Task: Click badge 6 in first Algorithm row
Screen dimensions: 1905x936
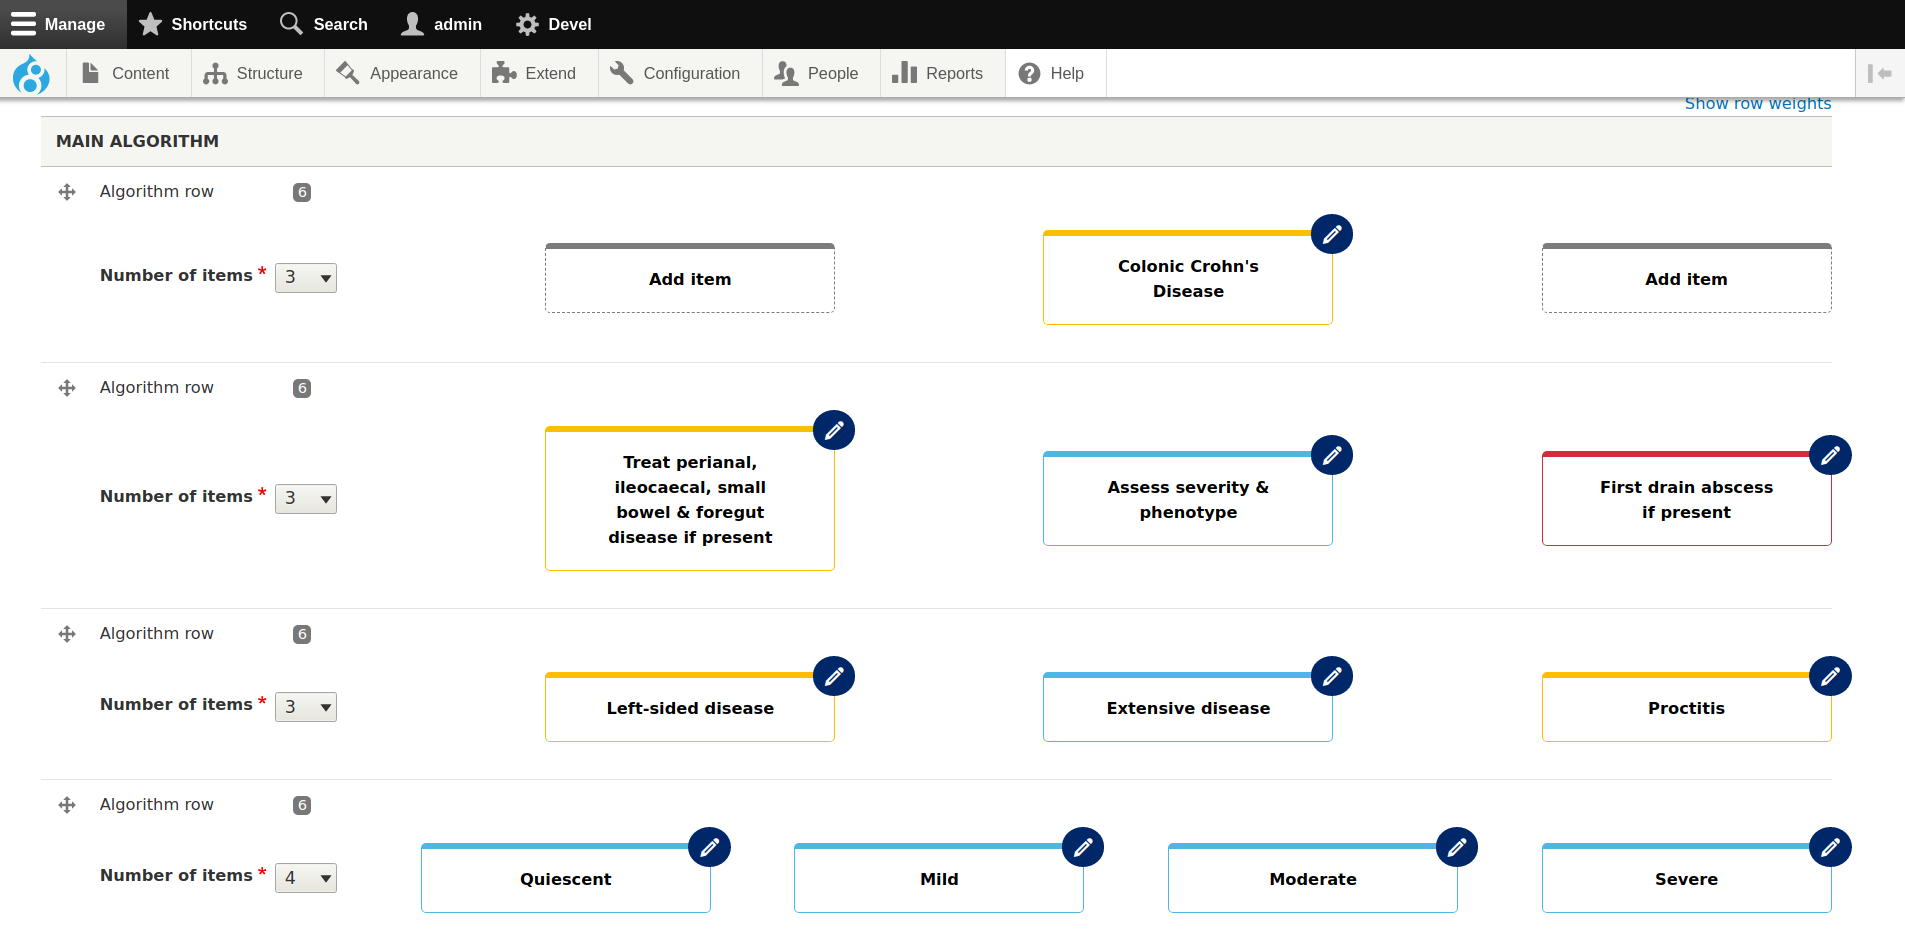Action: tap(302, 192)
